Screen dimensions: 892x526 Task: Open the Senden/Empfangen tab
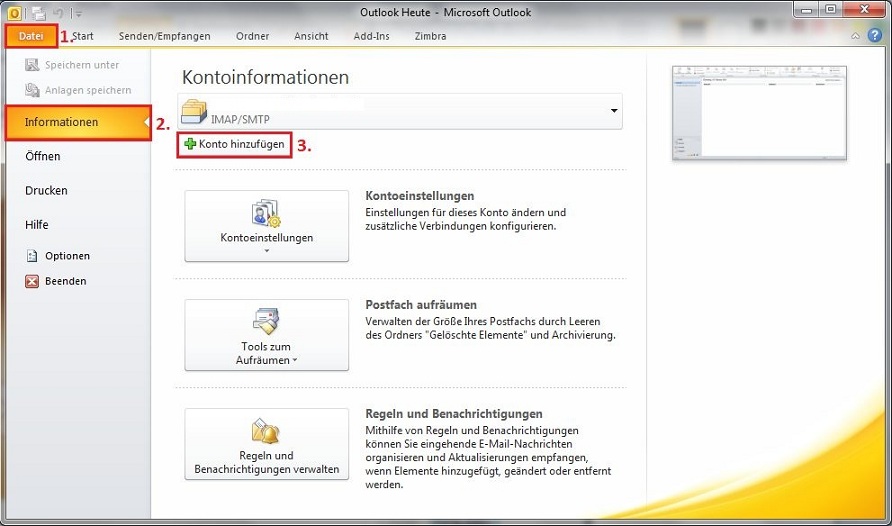(164, 36)
